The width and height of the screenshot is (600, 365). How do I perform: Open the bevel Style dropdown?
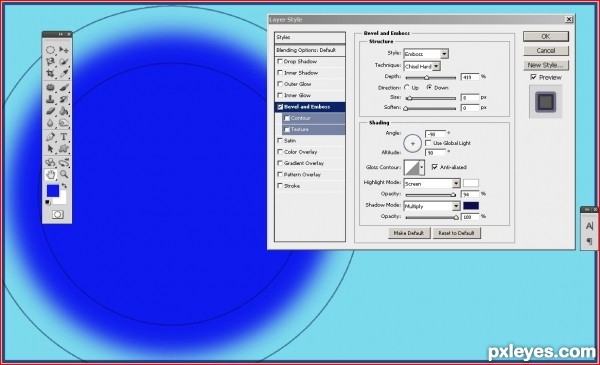tap(426, 54)
